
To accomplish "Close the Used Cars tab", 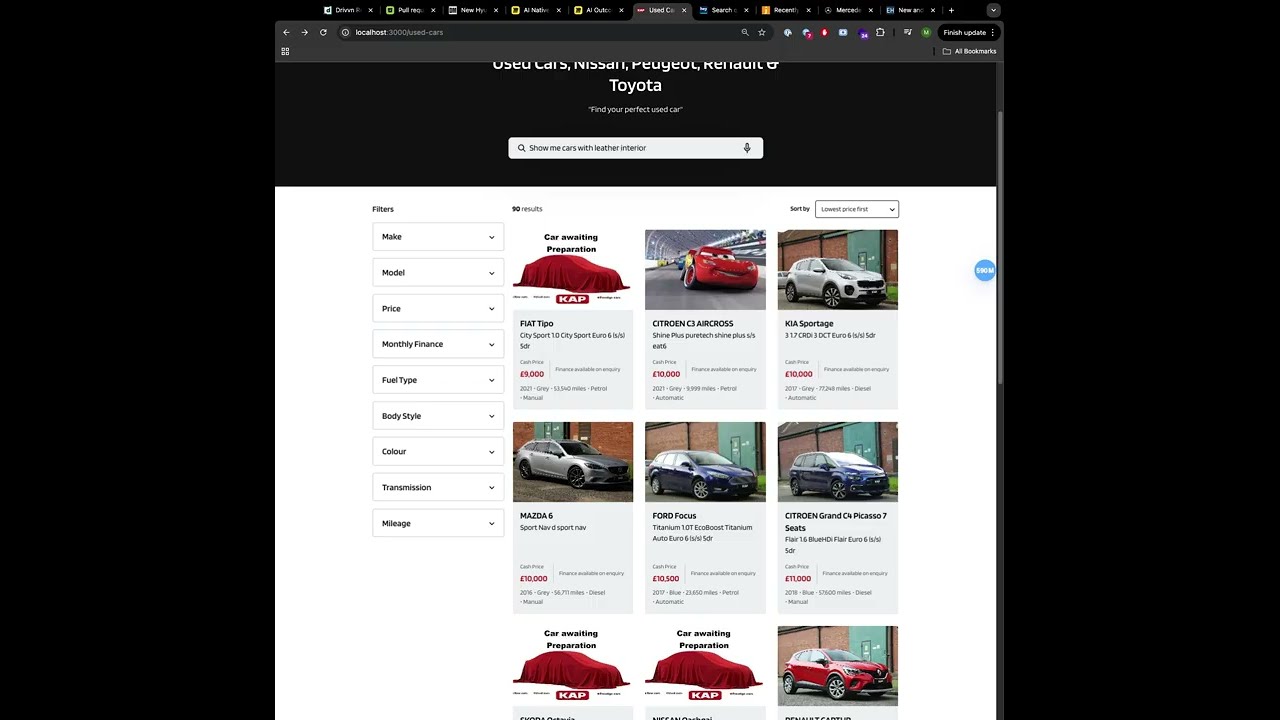I will point(684,10).
